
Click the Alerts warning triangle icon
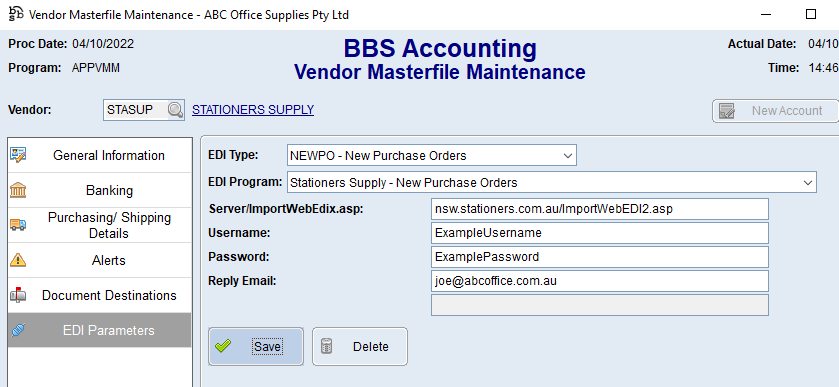click(18, 260)
